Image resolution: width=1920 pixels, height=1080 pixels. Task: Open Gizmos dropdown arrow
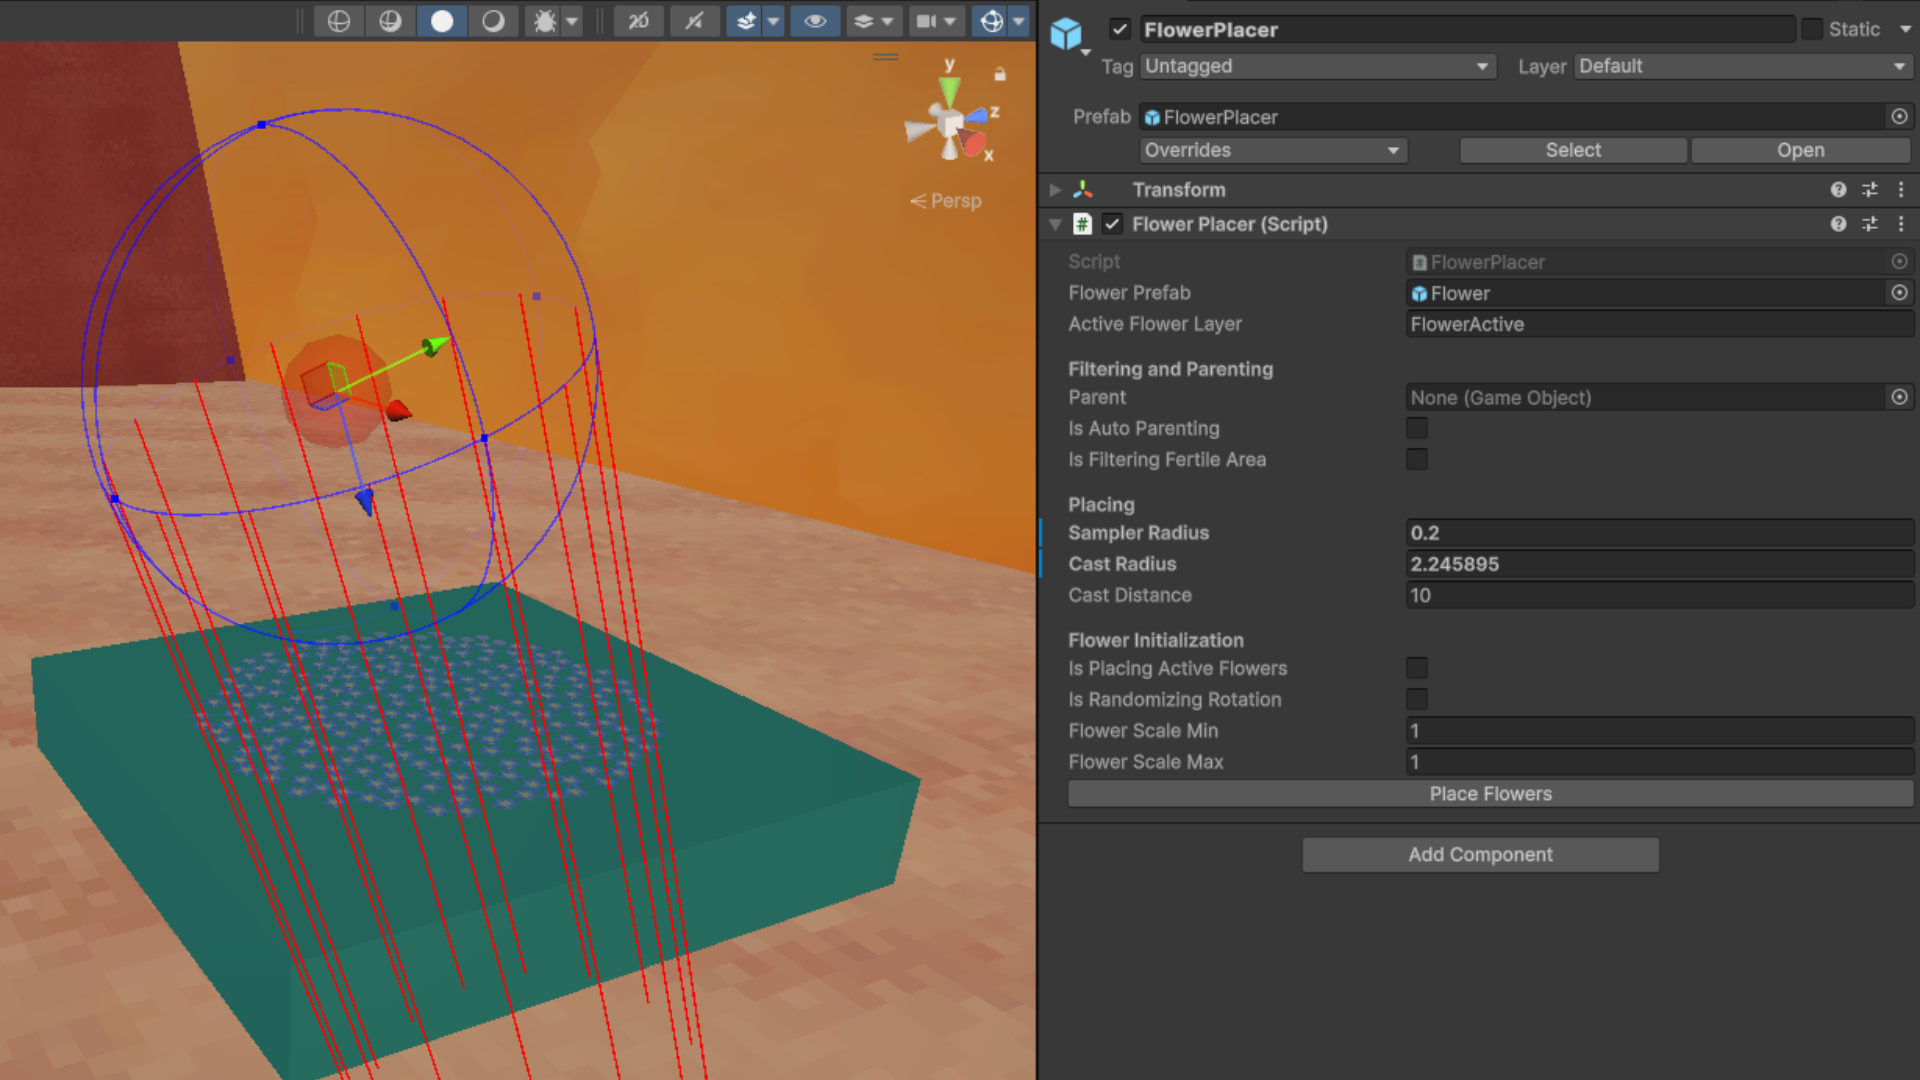click(x=1019, y=21)
